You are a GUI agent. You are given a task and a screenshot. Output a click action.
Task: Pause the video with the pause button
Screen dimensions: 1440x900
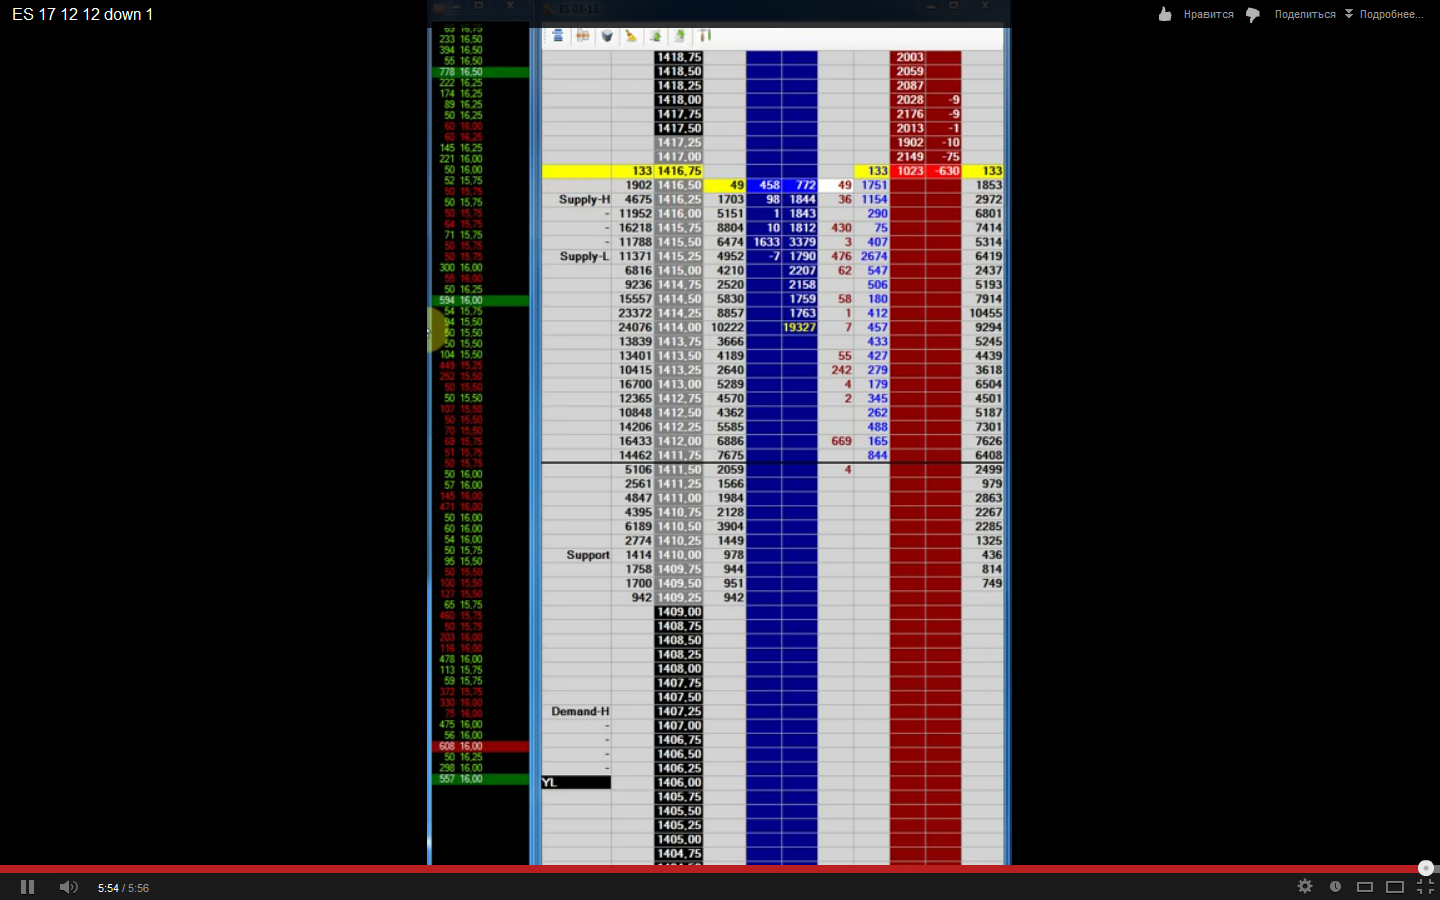(x=27, y=887)
